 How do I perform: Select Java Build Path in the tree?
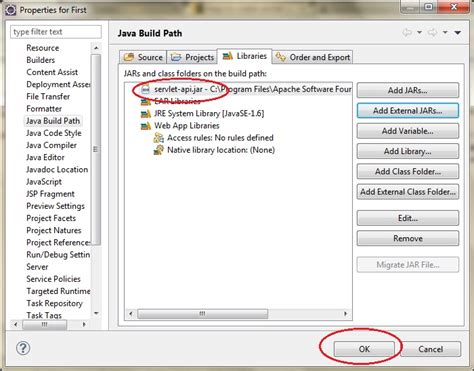[x=53, y=121]
